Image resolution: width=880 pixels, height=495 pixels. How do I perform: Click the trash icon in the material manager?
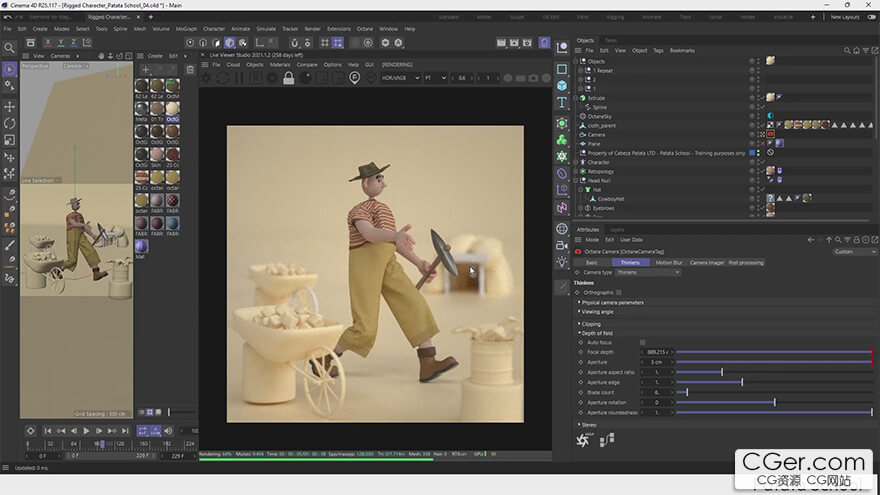coord(190,70)
